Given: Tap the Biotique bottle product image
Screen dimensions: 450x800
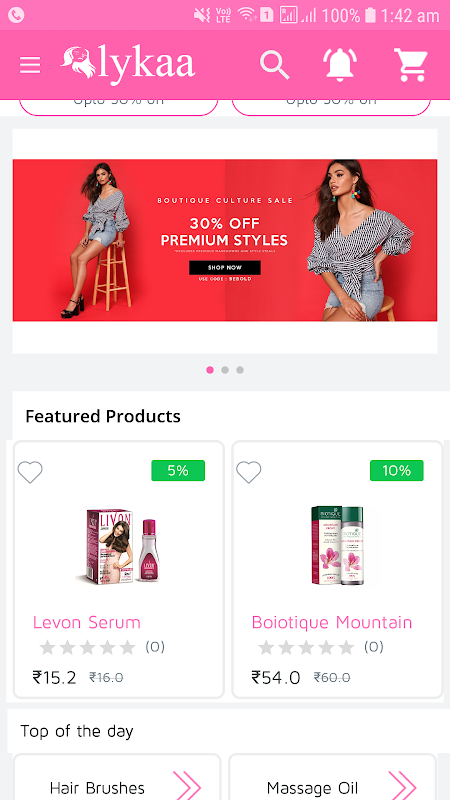Looking at the screenshot, I should tap(337, 545).
